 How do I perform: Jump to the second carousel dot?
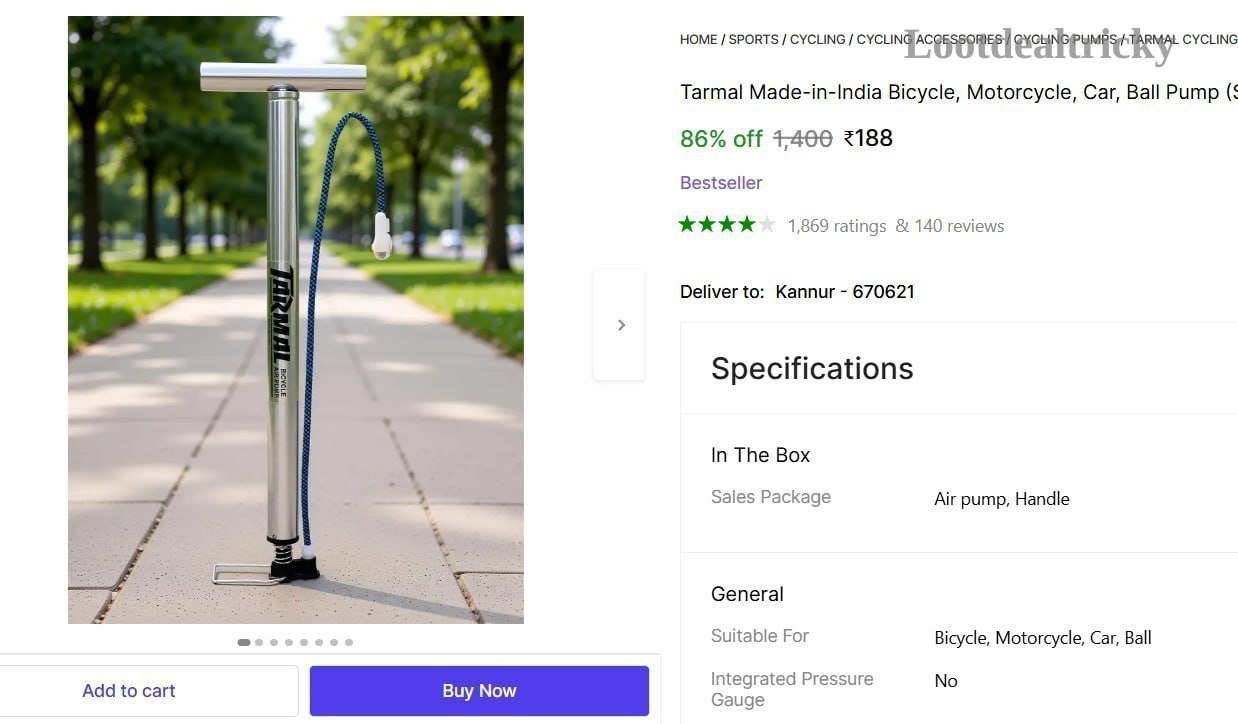click(259, 642)
